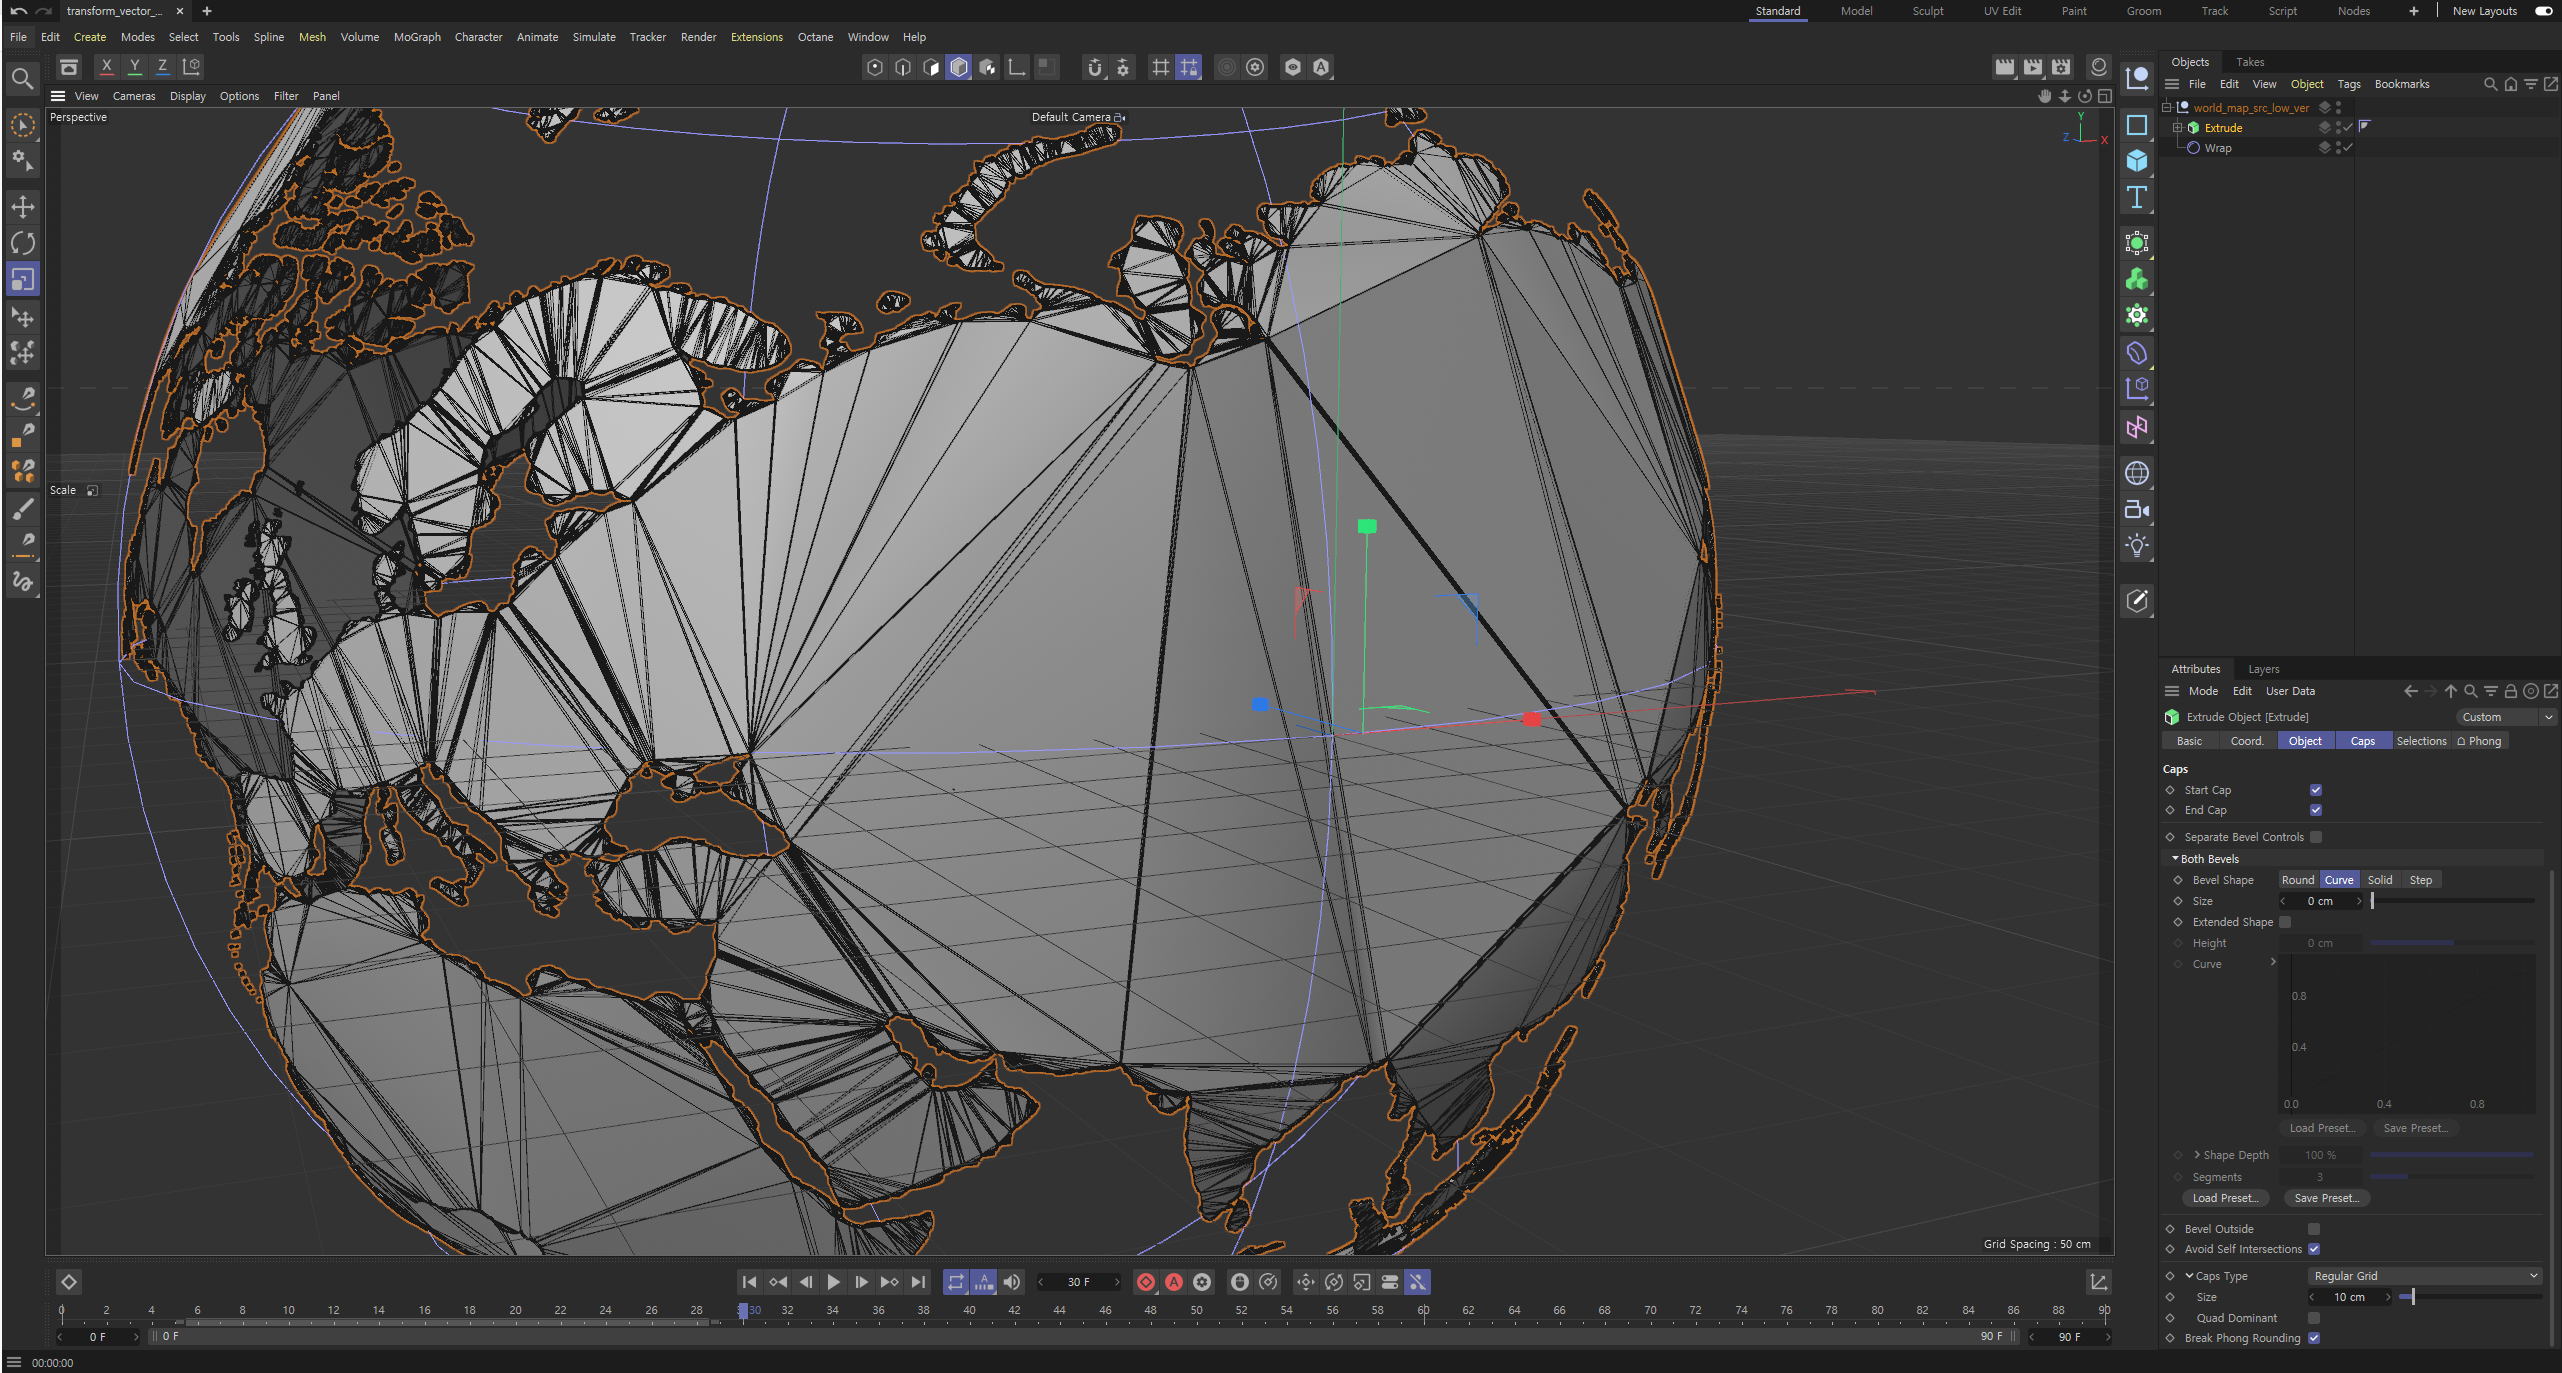The height and width of the screenshot is (1373, 2562).
Task: Open viewport Cameras menu
Action: coord(134,96)
